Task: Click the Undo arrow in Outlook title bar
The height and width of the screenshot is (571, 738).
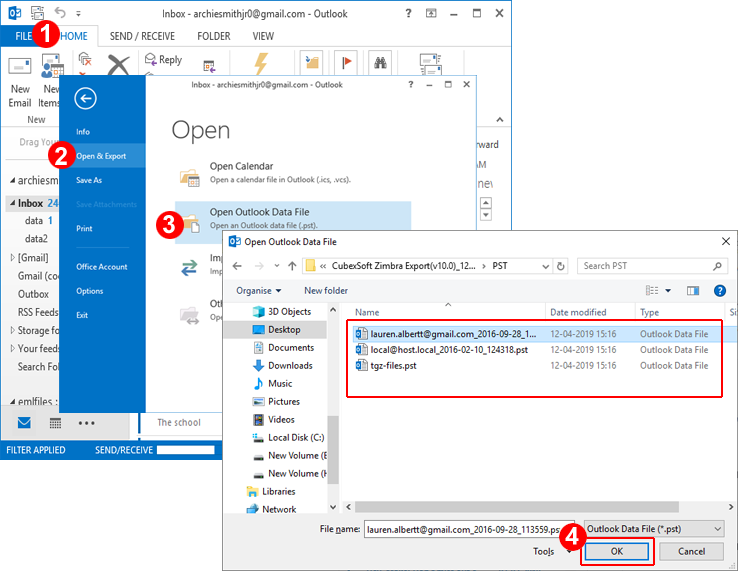Action: pyautogui.click(x=60, y=12)
